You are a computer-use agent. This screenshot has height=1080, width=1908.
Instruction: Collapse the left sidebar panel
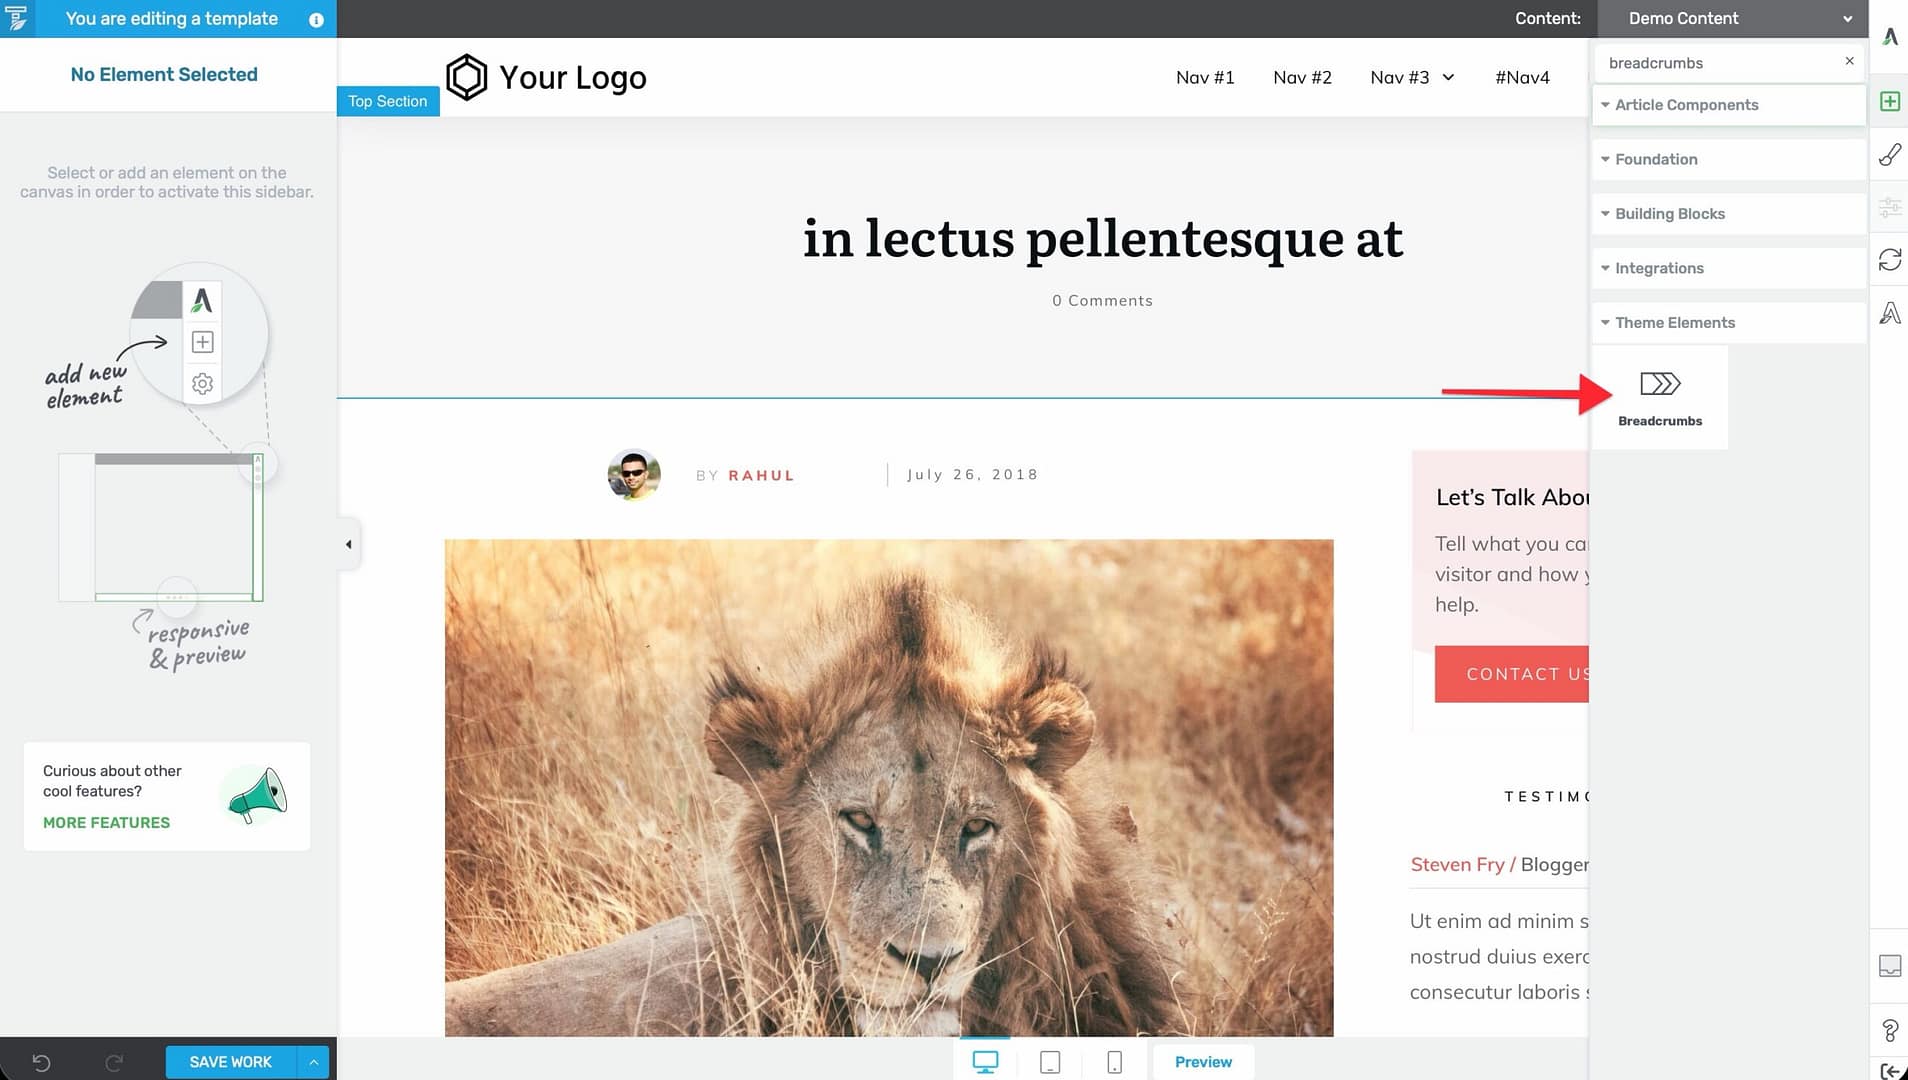click(x=348, y=544)
